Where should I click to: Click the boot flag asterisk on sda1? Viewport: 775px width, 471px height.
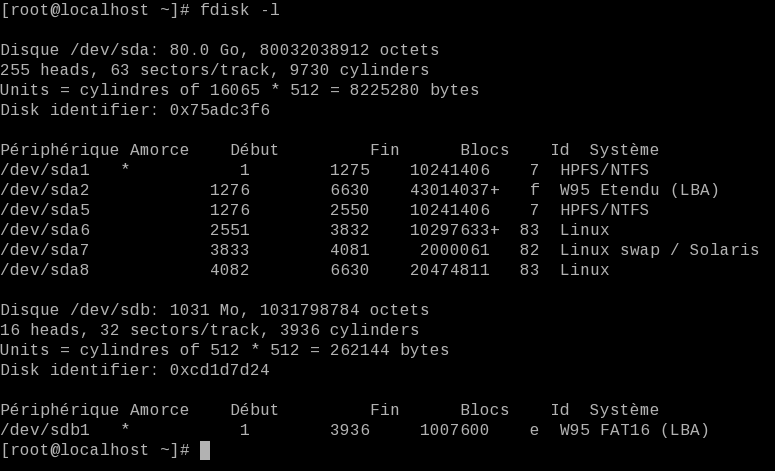click(x=125, y=169)
